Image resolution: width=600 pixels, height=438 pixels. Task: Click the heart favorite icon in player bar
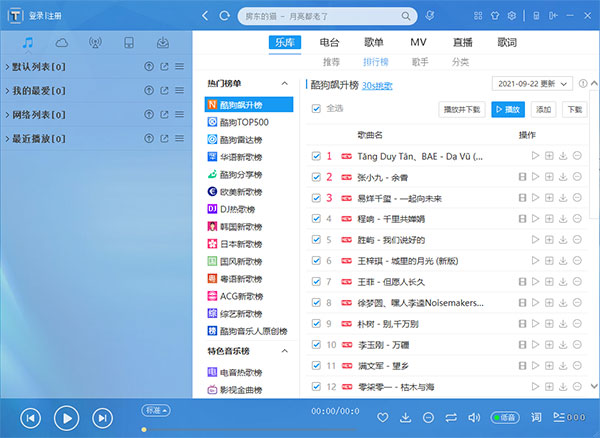[382, 417]
